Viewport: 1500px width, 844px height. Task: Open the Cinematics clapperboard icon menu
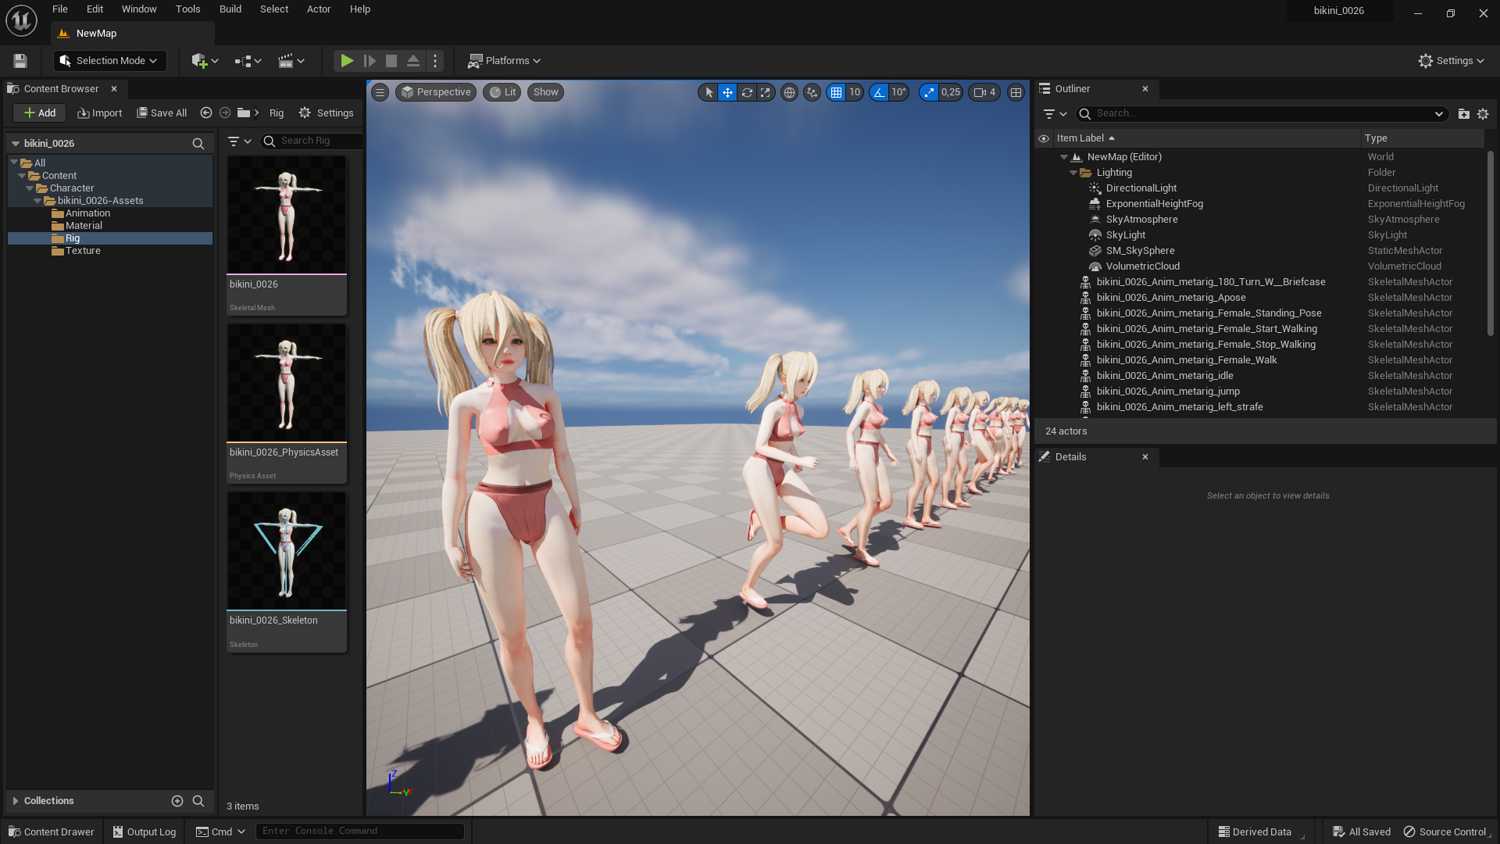pos(291,61)
